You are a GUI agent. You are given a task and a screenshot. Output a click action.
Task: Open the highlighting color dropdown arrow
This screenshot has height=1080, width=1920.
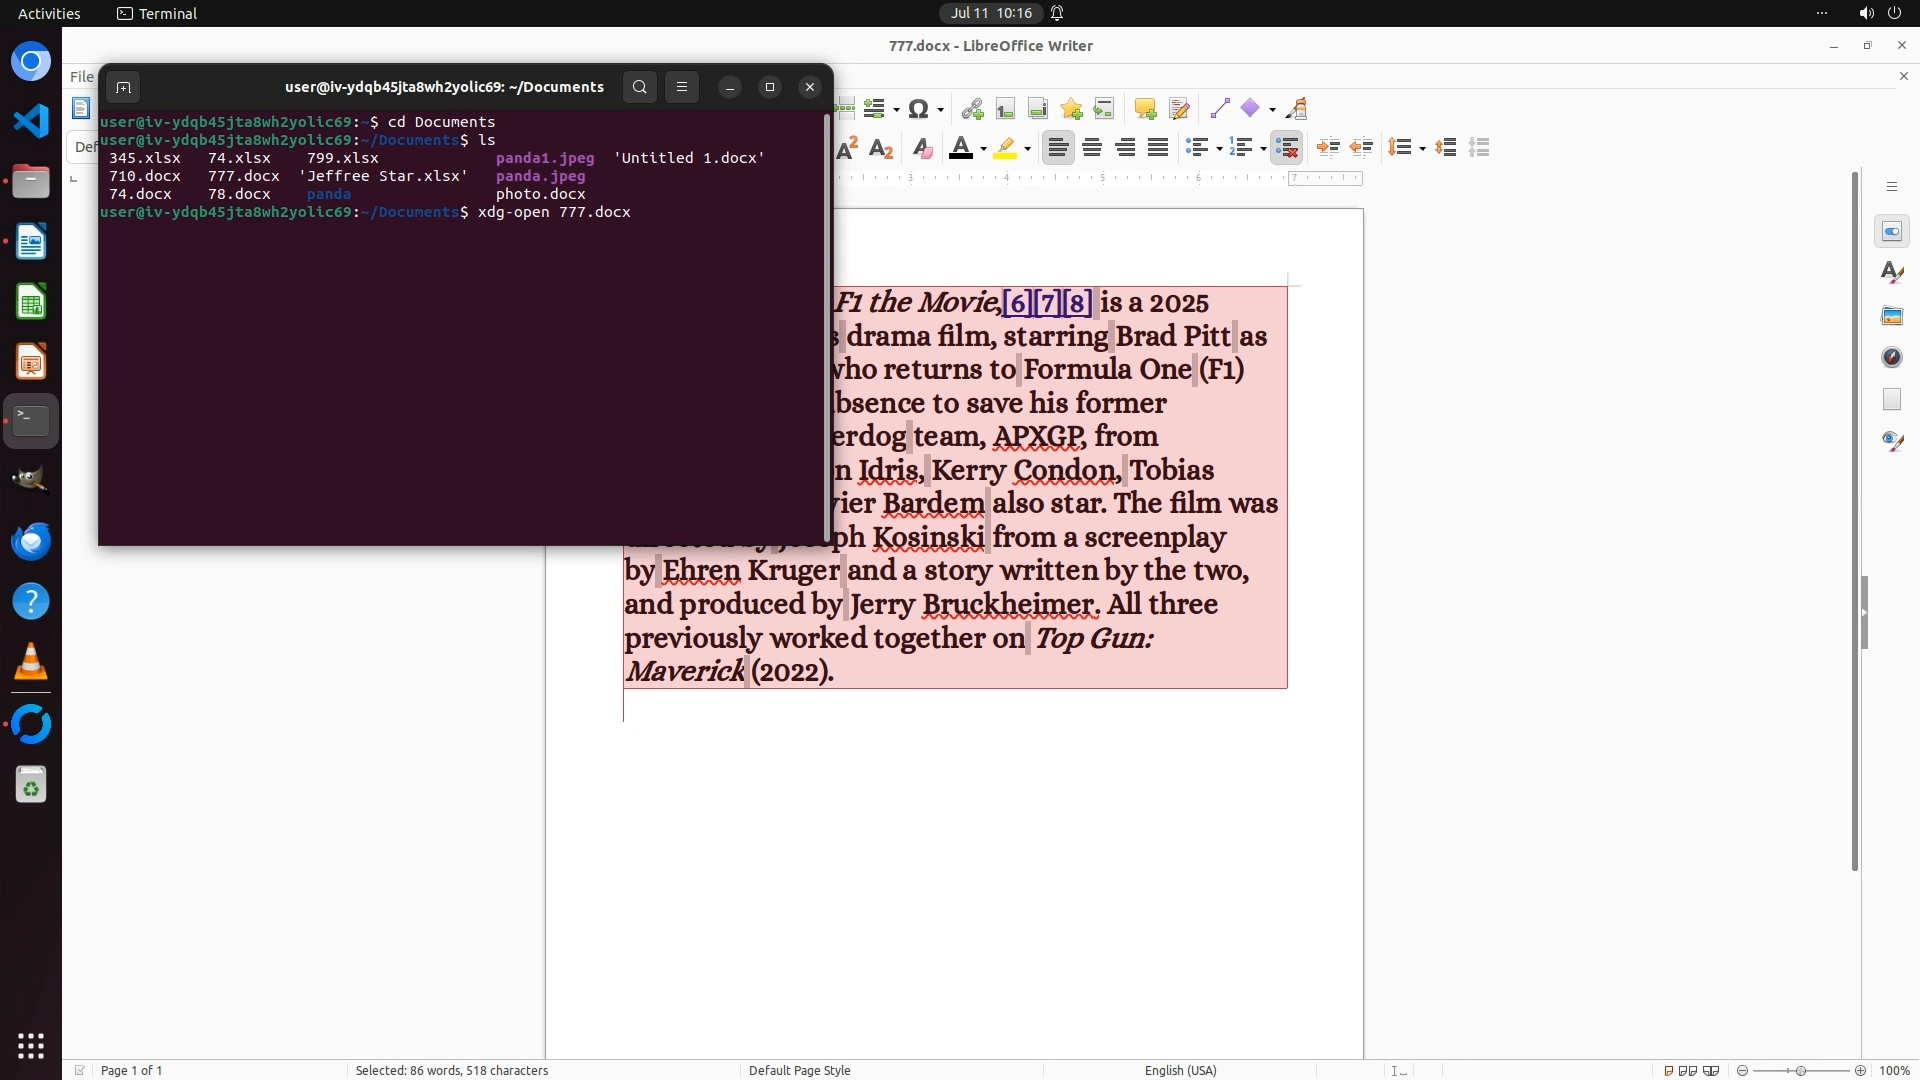pyautogui.click(x=1028, y=149)
